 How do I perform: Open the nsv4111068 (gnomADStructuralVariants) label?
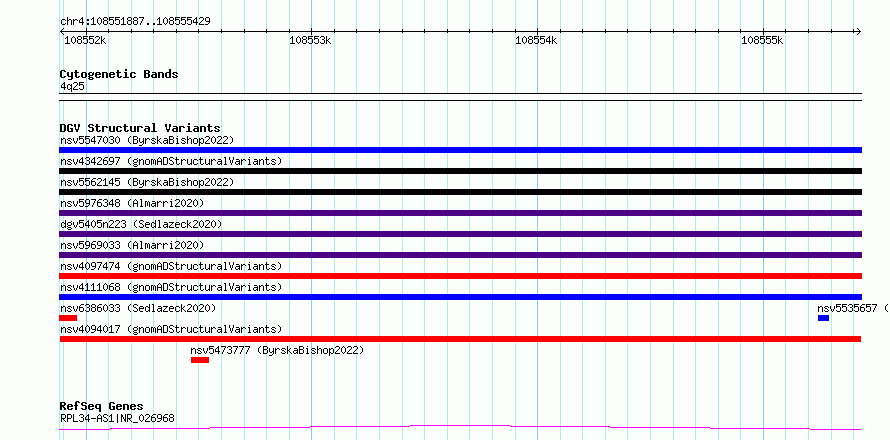point(171,287)
